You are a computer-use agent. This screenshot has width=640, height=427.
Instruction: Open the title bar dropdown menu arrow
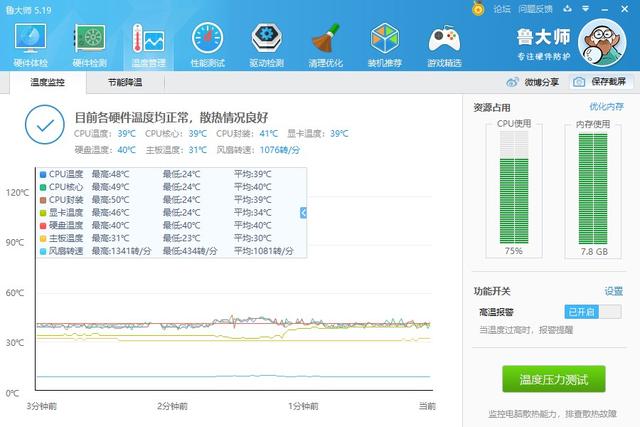click(586, 9)
